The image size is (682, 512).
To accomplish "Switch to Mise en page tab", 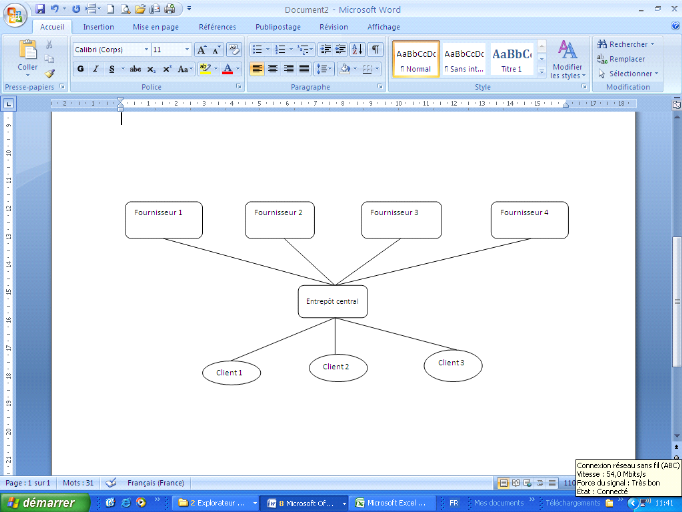I will 155,27.
